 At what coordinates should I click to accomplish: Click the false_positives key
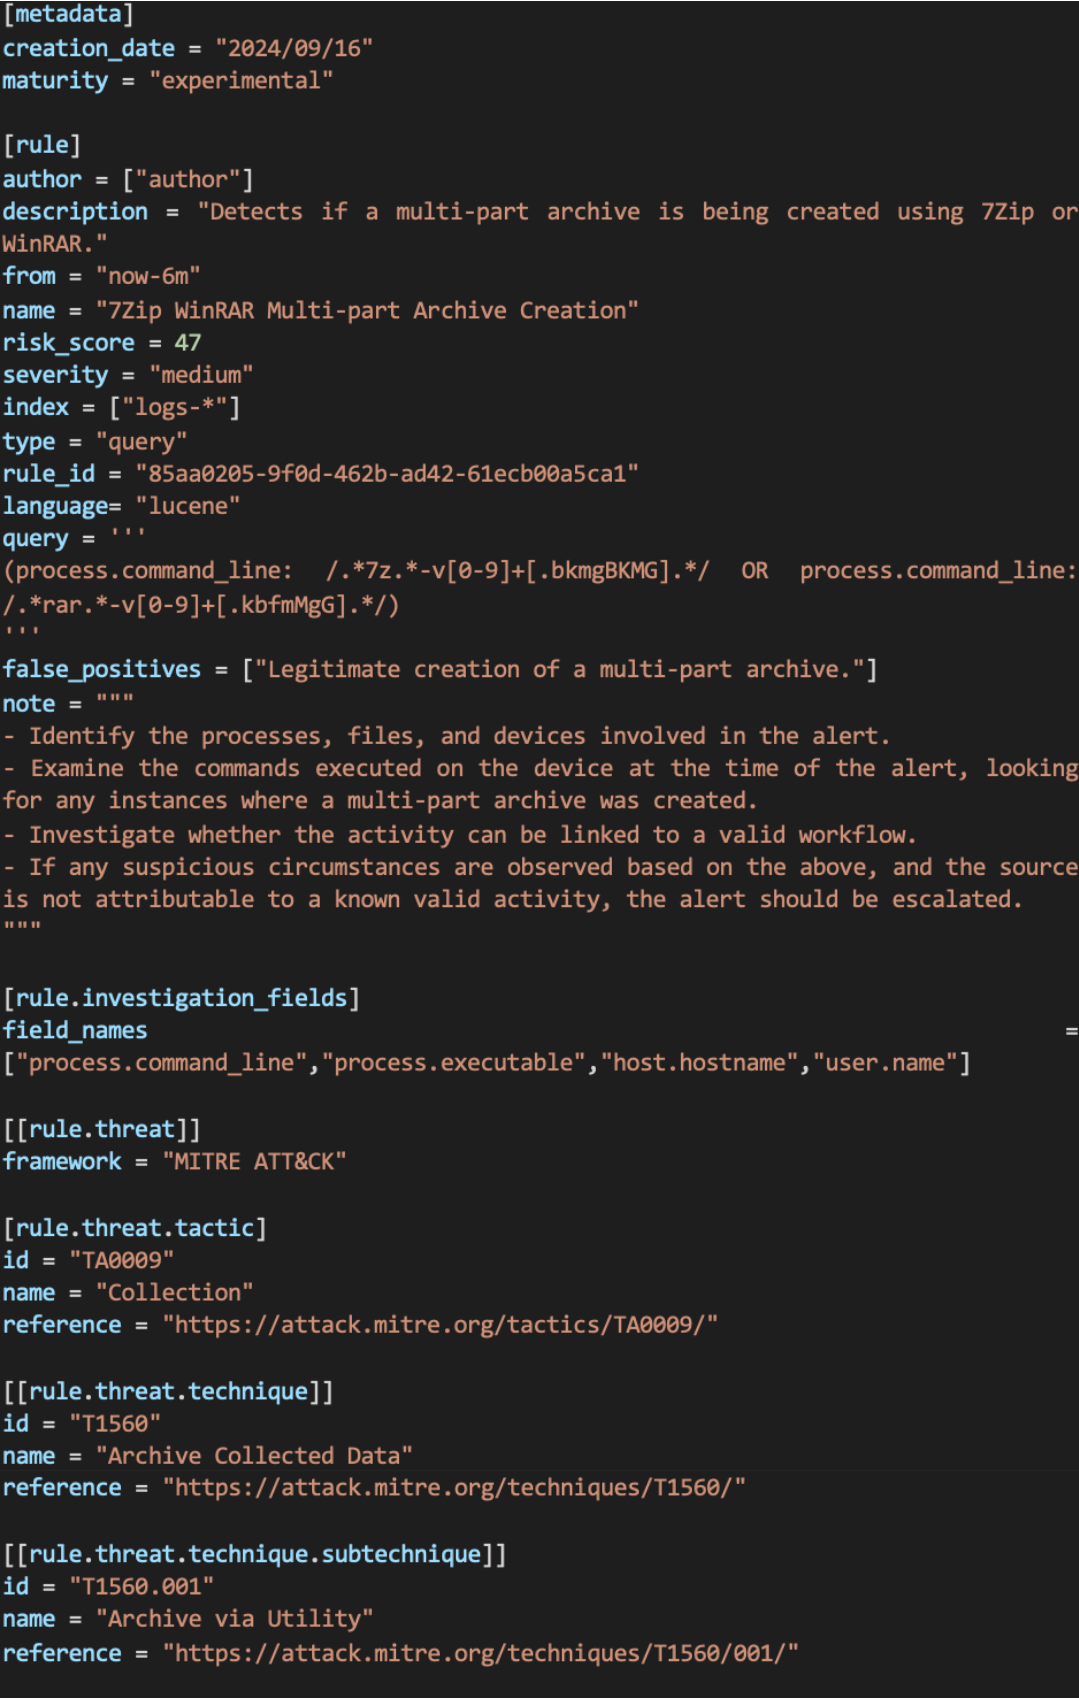102,670
